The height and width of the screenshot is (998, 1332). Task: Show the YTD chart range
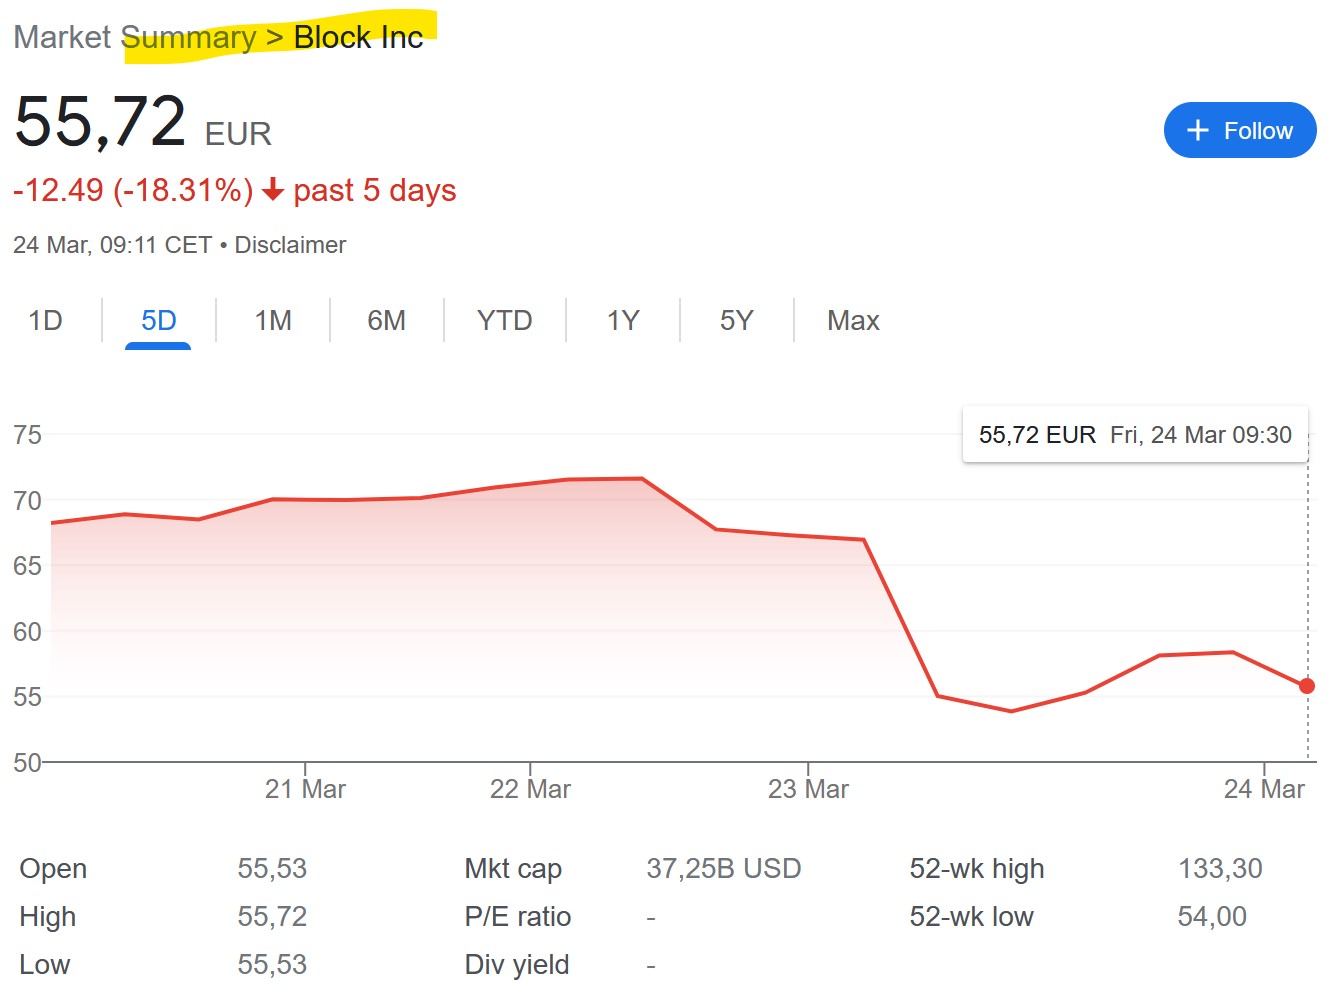pos(505,320)
